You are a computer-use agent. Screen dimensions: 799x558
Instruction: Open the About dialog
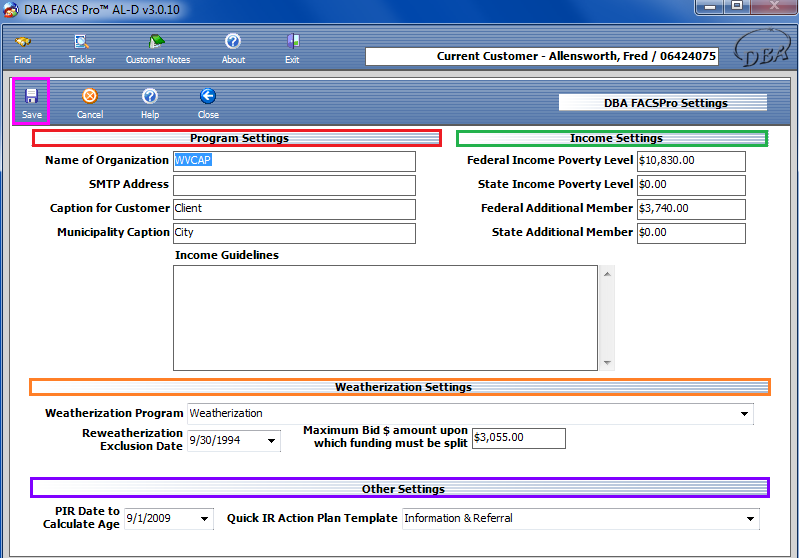coord(233,49)
